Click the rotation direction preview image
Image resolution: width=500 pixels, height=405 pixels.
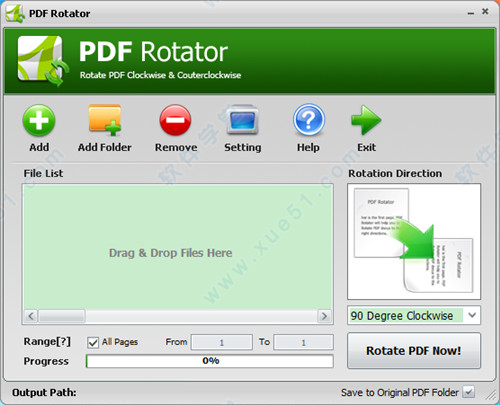coord(414,241)
